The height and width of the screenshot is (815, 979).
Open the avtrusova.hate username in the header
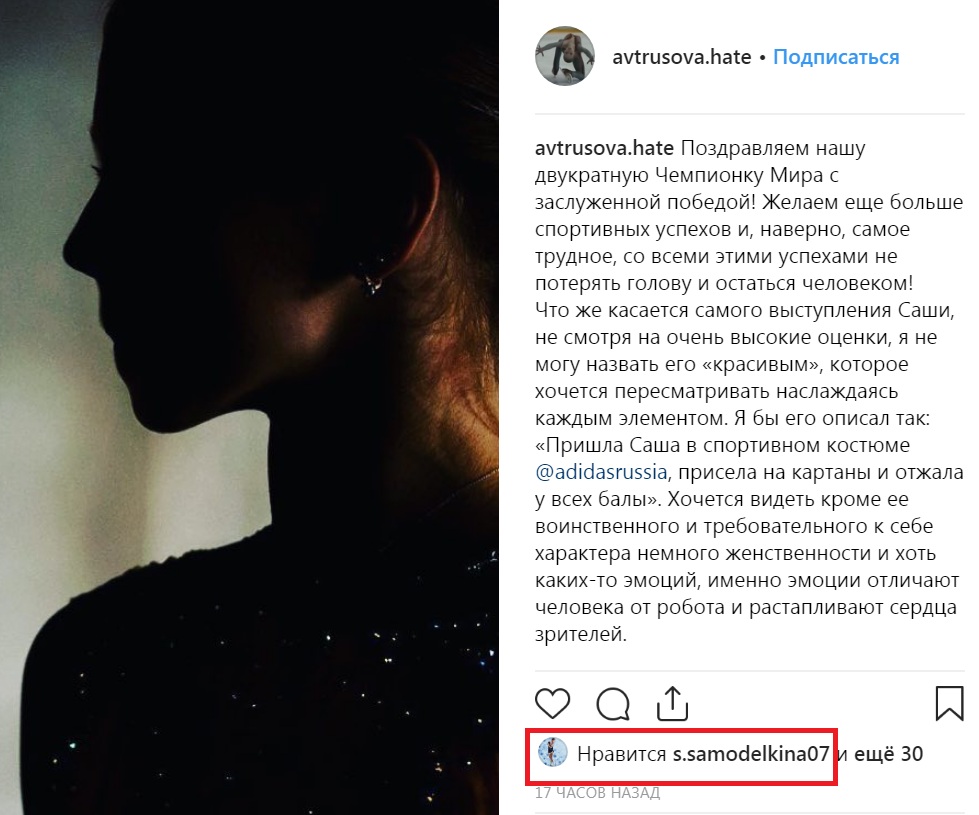681,57
